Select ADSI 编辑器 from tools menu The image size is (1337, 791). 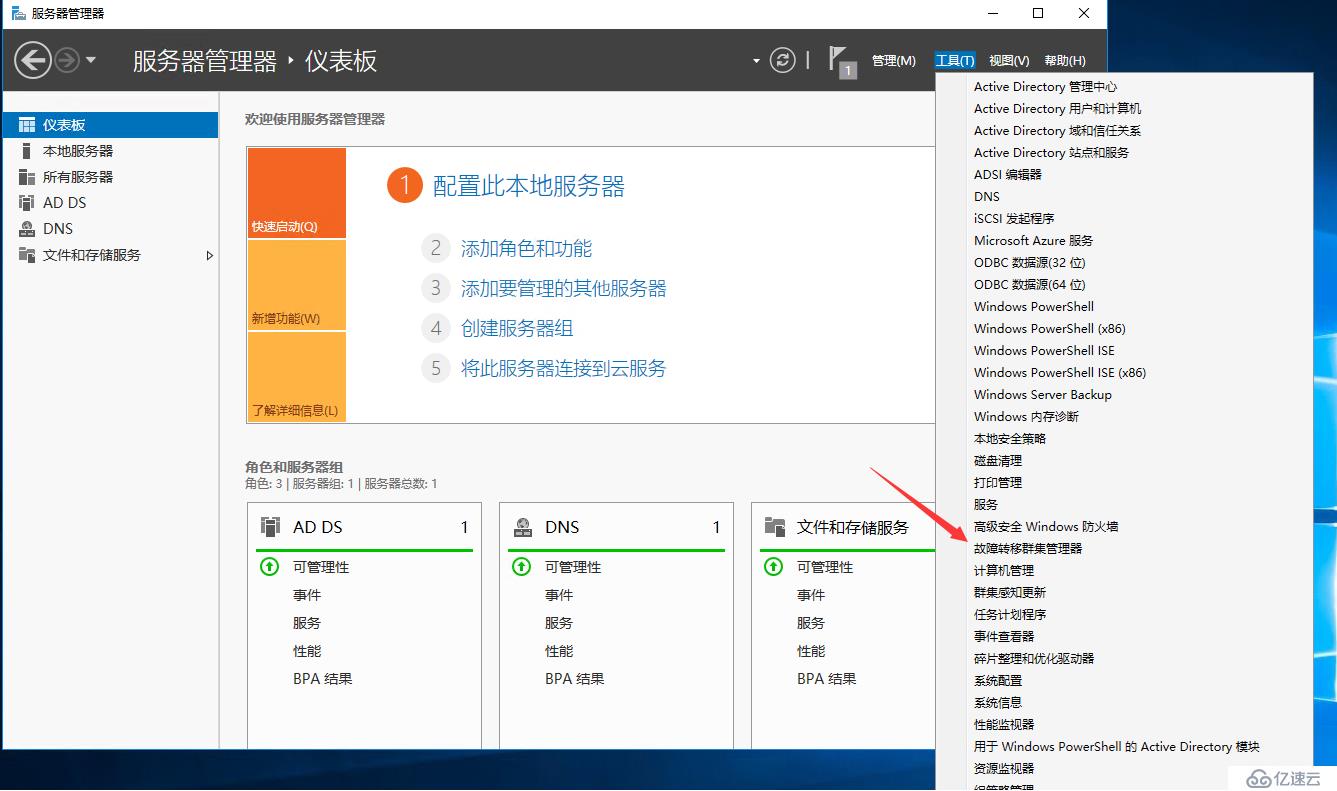[x=1008, y=175]
